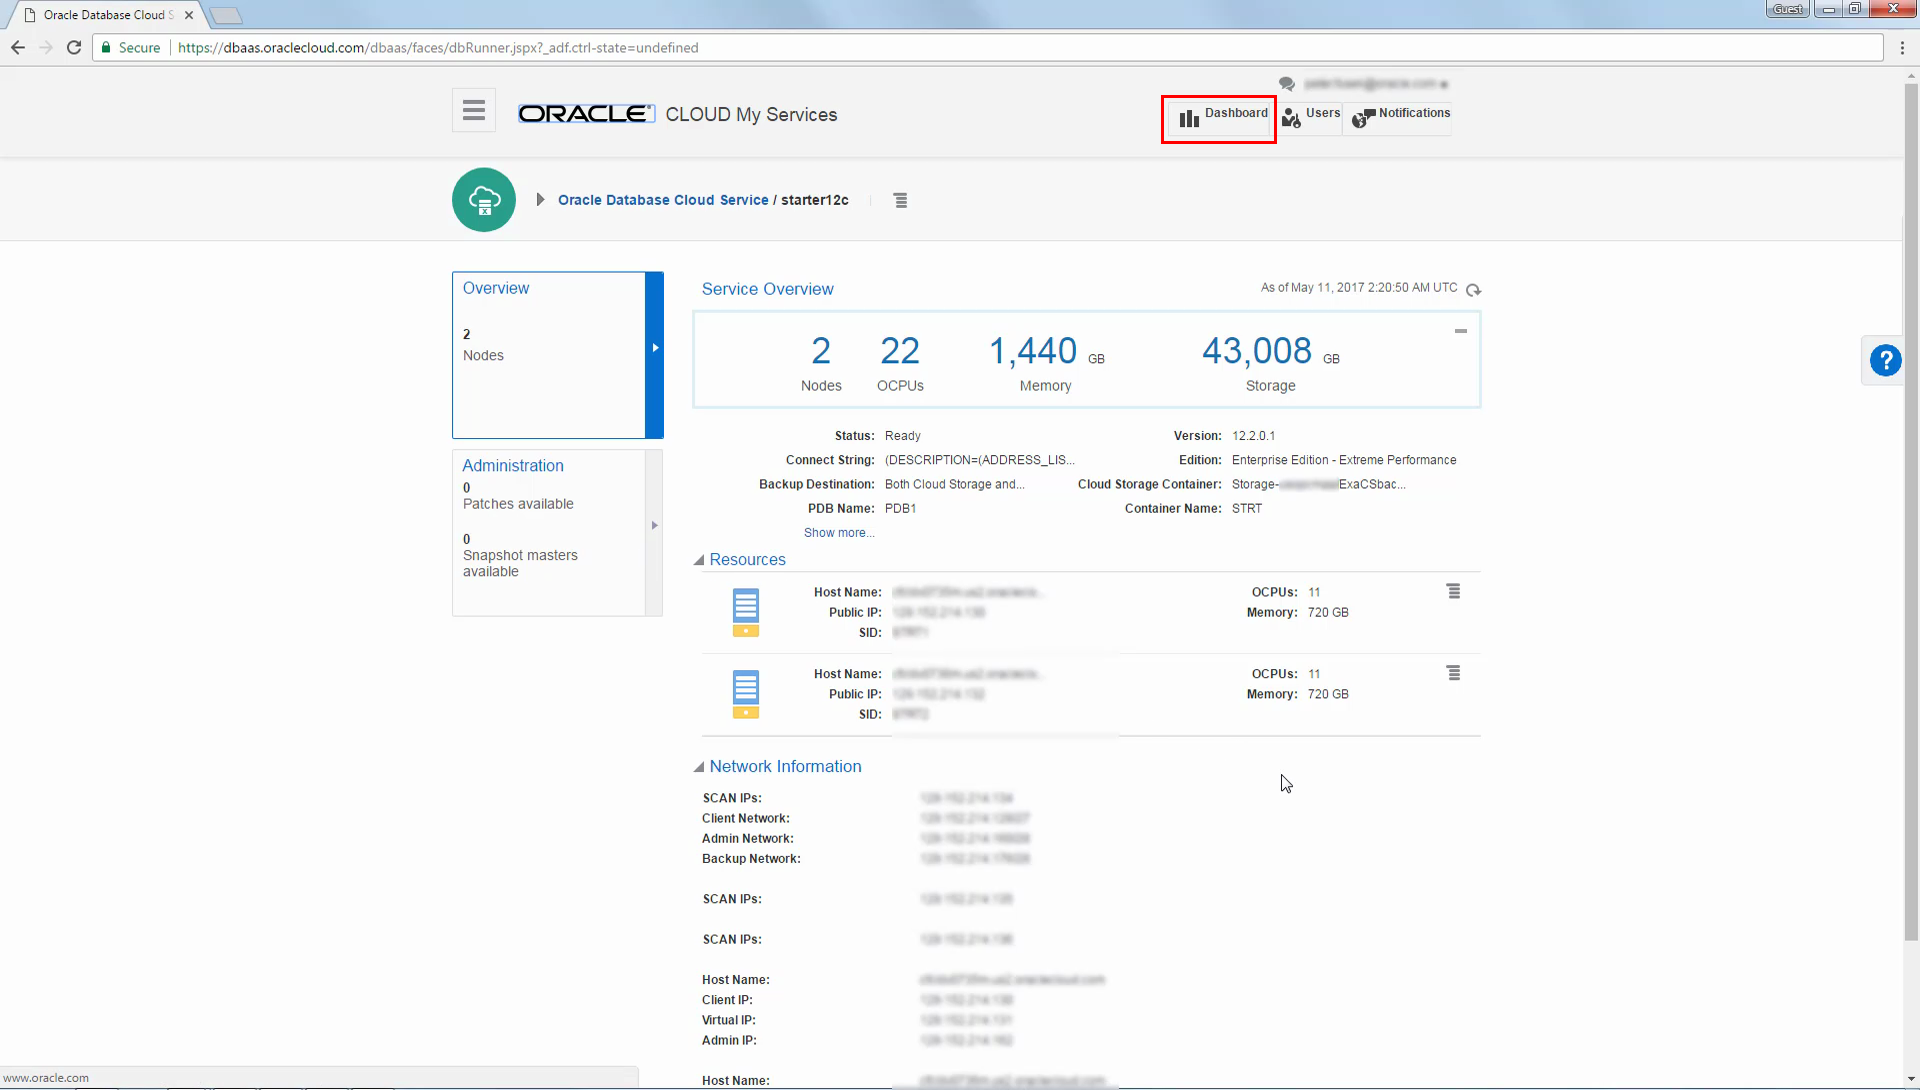Click the 22 OCPUs metric
Image resolution: width=1920 pixels, height=1090 pixels.
pos(900,363)
